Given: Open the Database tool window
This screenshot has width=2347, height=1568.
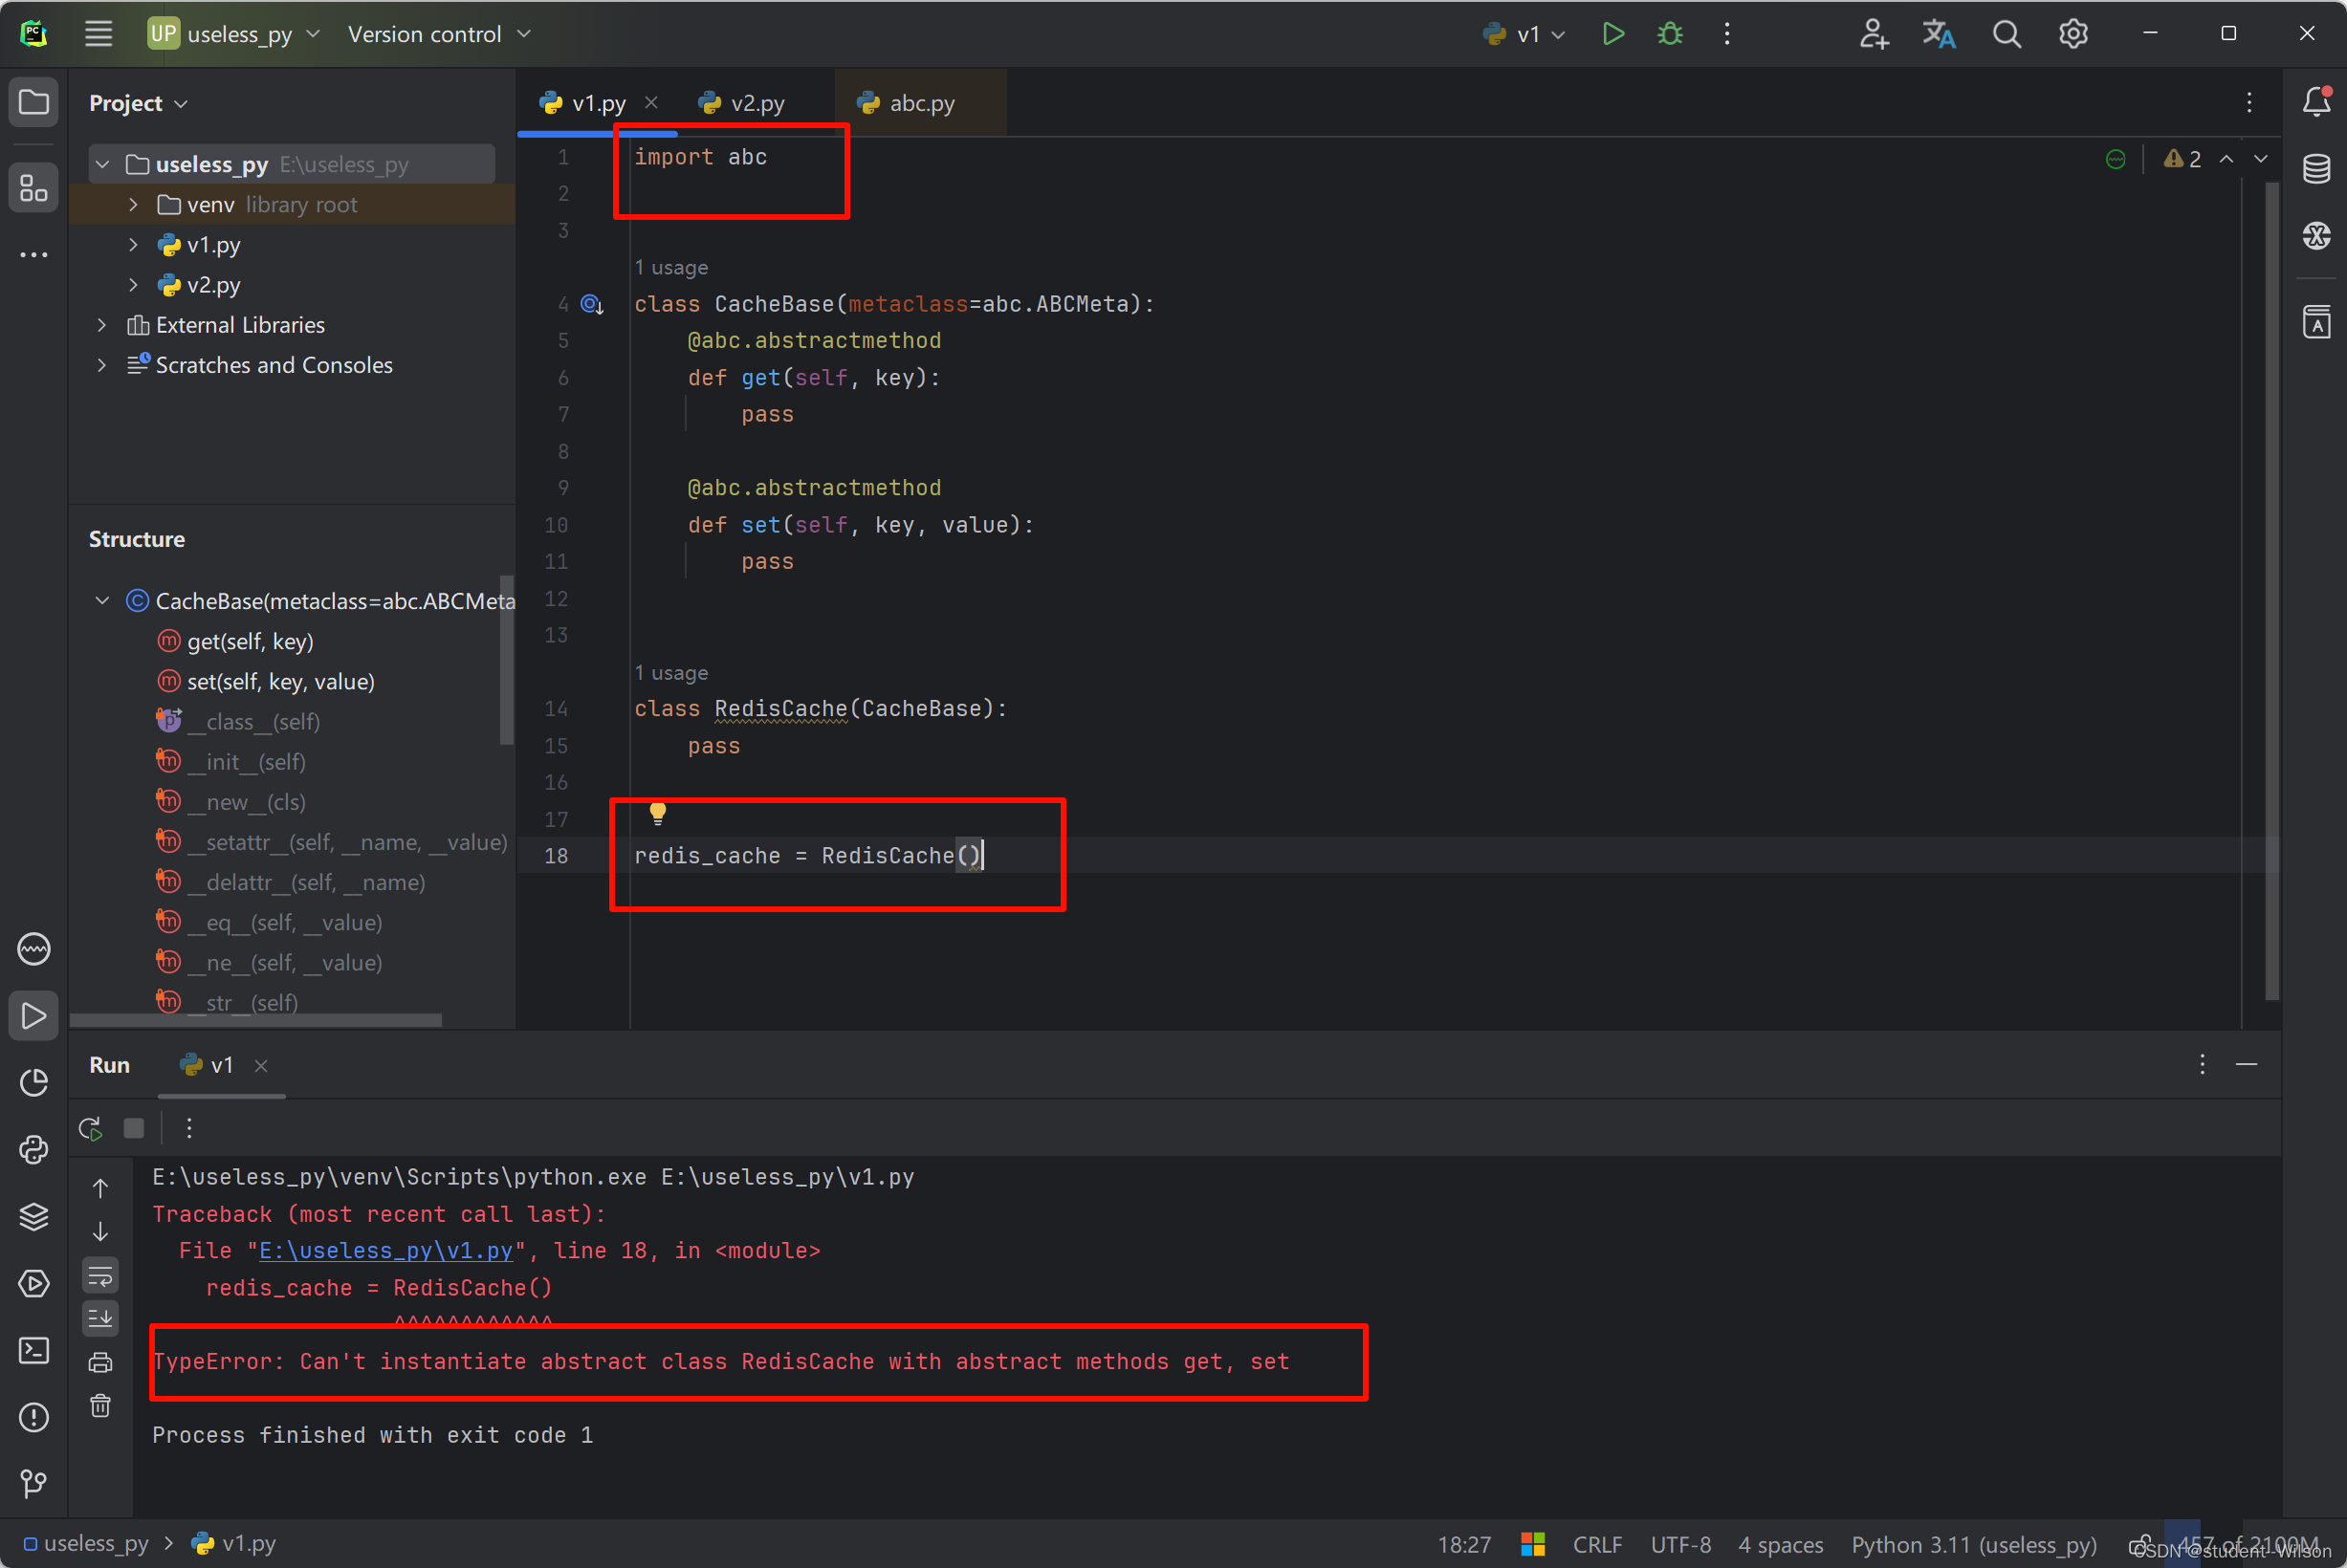Looking at the screenshot, I should (x=2317, y=169).
